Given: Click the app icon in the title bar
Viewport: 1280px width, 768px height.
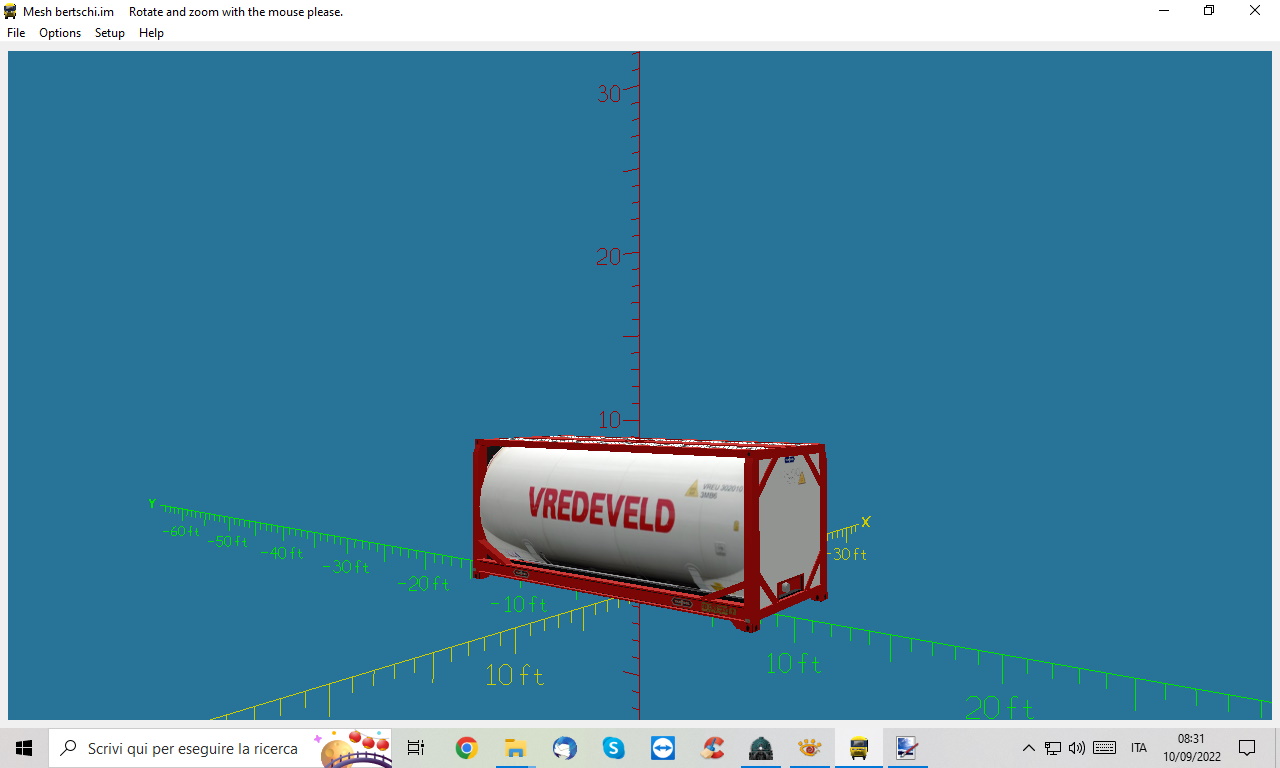Looking at the screenshot, I should pyautogui.click(x=11, y=12).
